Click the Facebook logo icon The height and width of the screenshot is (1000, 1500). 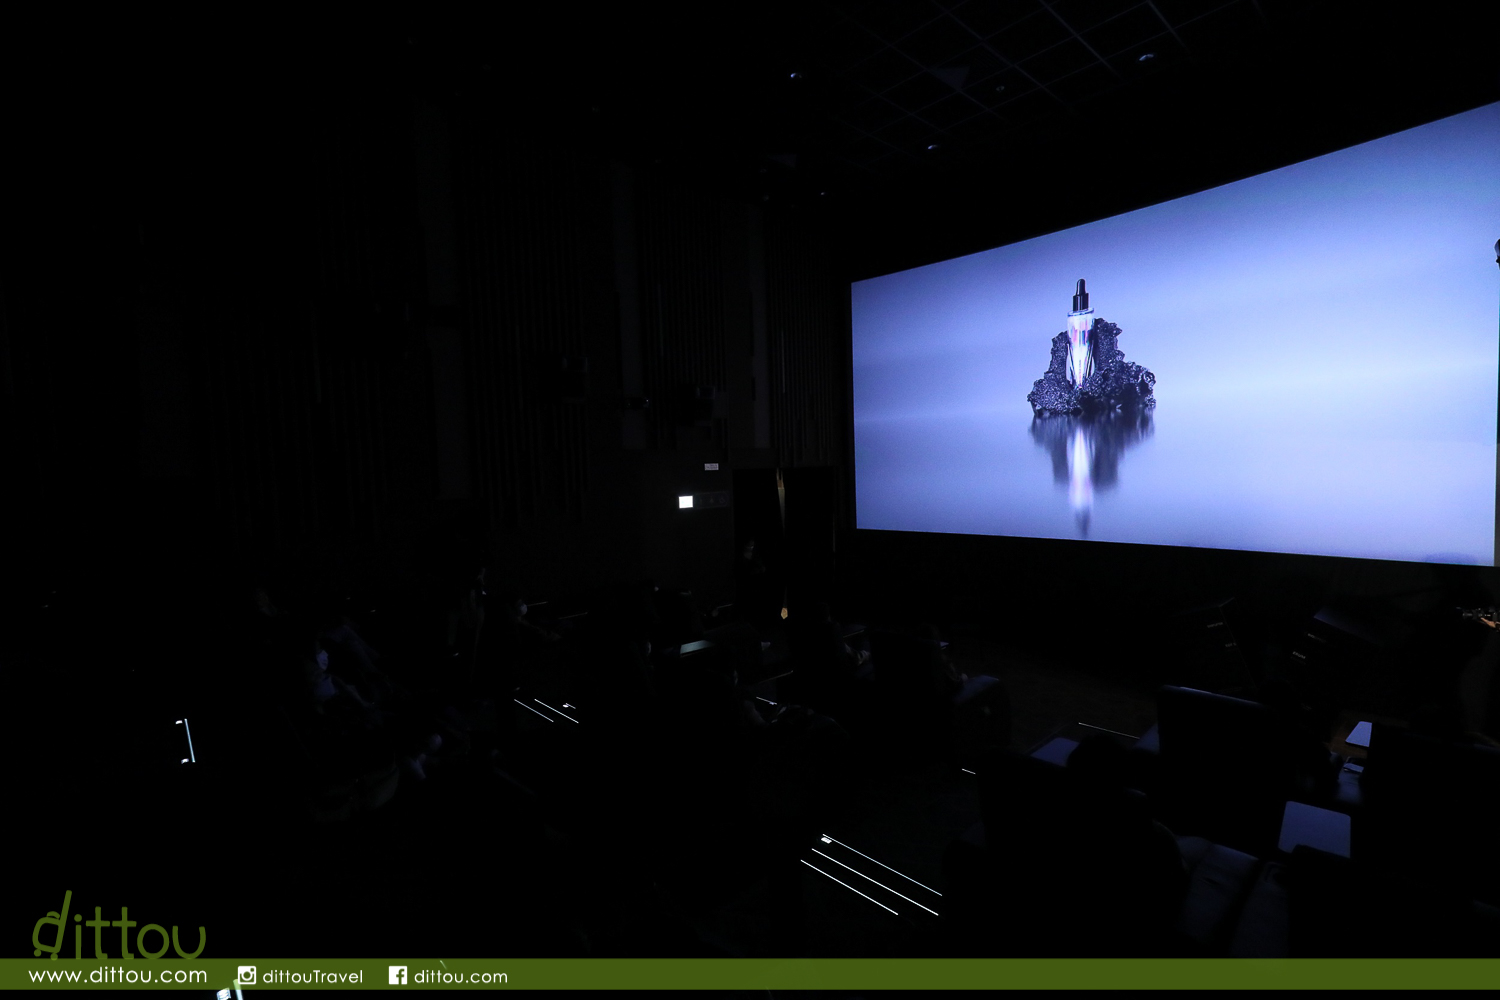(398, 975)
